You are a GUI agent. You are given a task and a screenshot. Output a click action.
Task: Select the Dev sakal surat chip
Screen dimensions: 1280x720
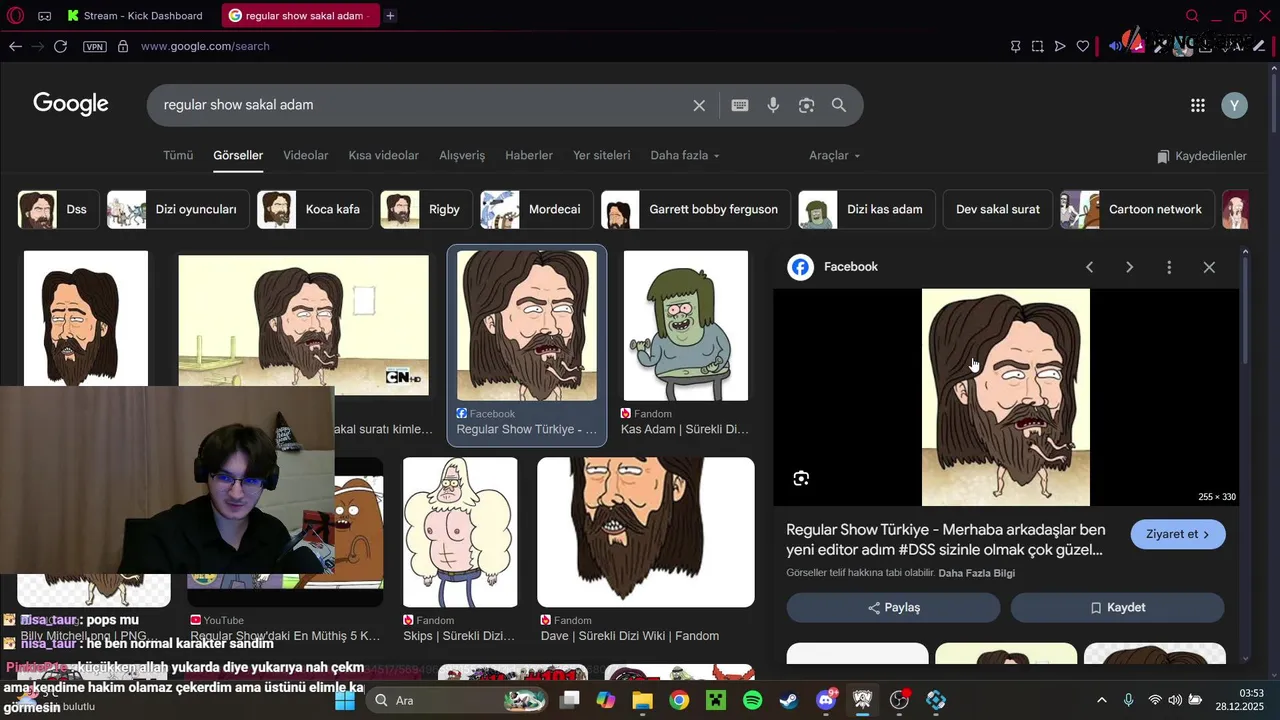pyautogui.click(x=998, y=209)
